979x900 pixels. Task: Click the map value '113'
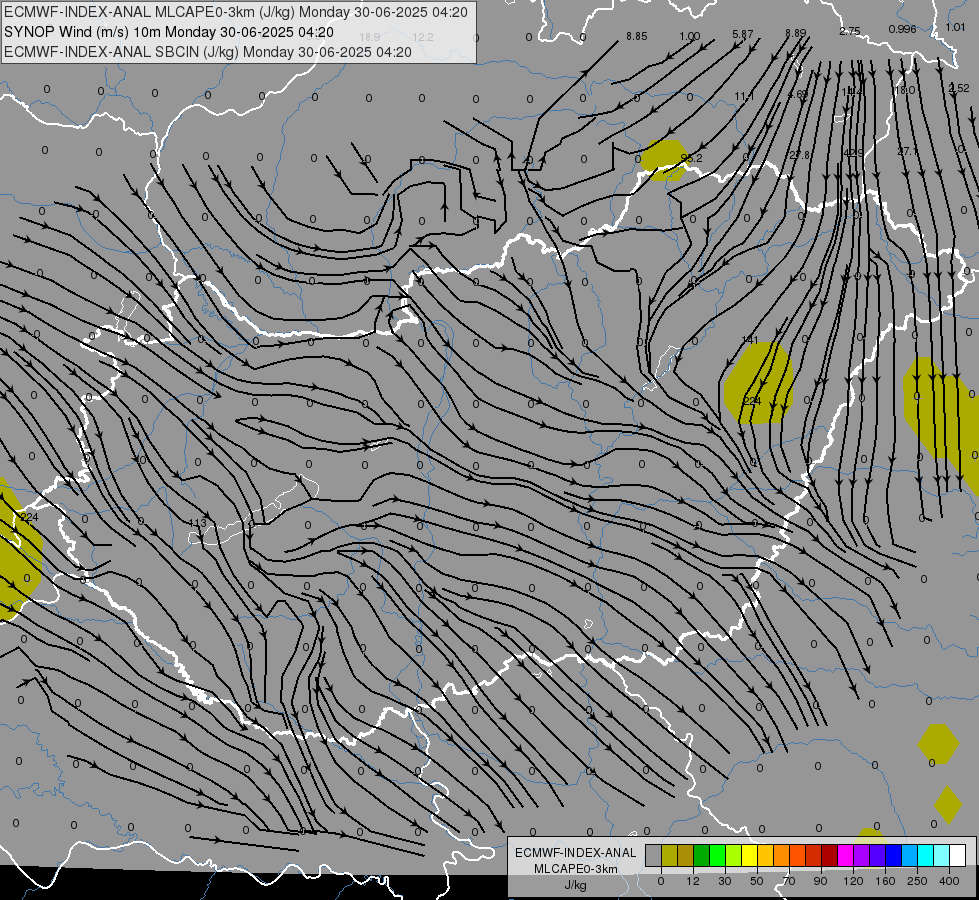coord(197,523)
